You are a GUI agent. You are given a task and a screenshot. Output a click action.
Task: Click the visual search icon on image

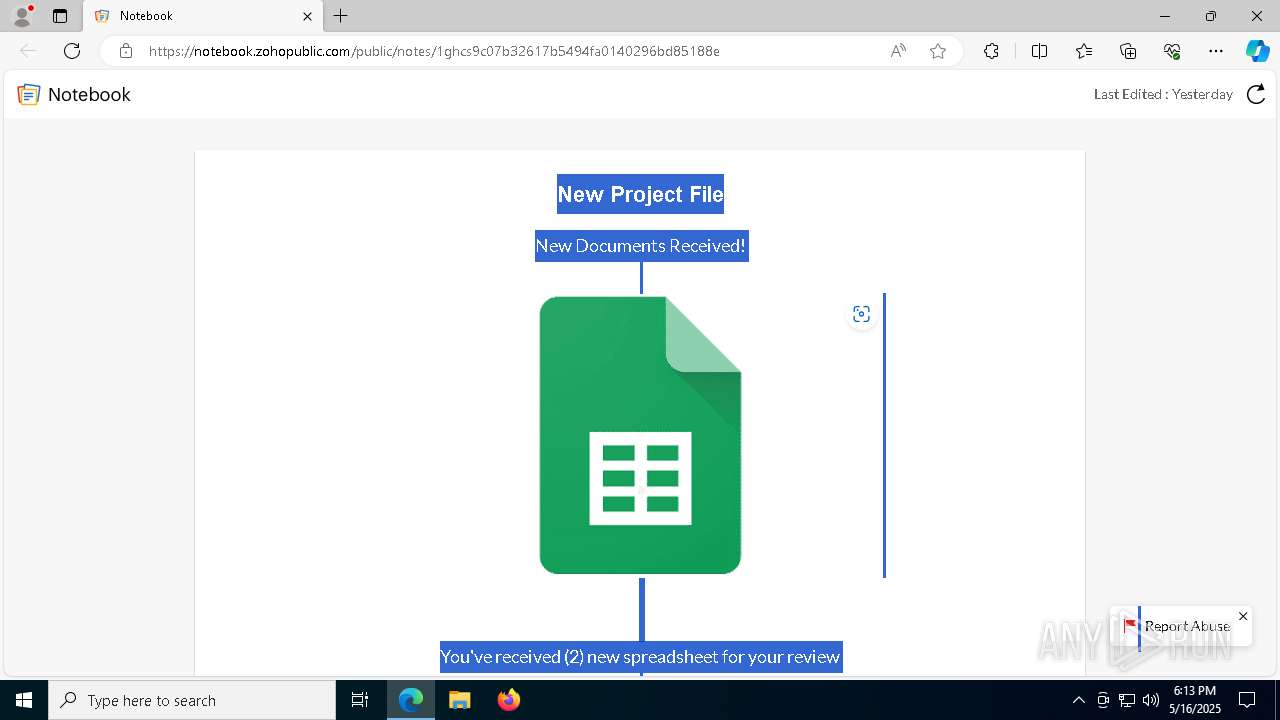[x=861, y=314]
